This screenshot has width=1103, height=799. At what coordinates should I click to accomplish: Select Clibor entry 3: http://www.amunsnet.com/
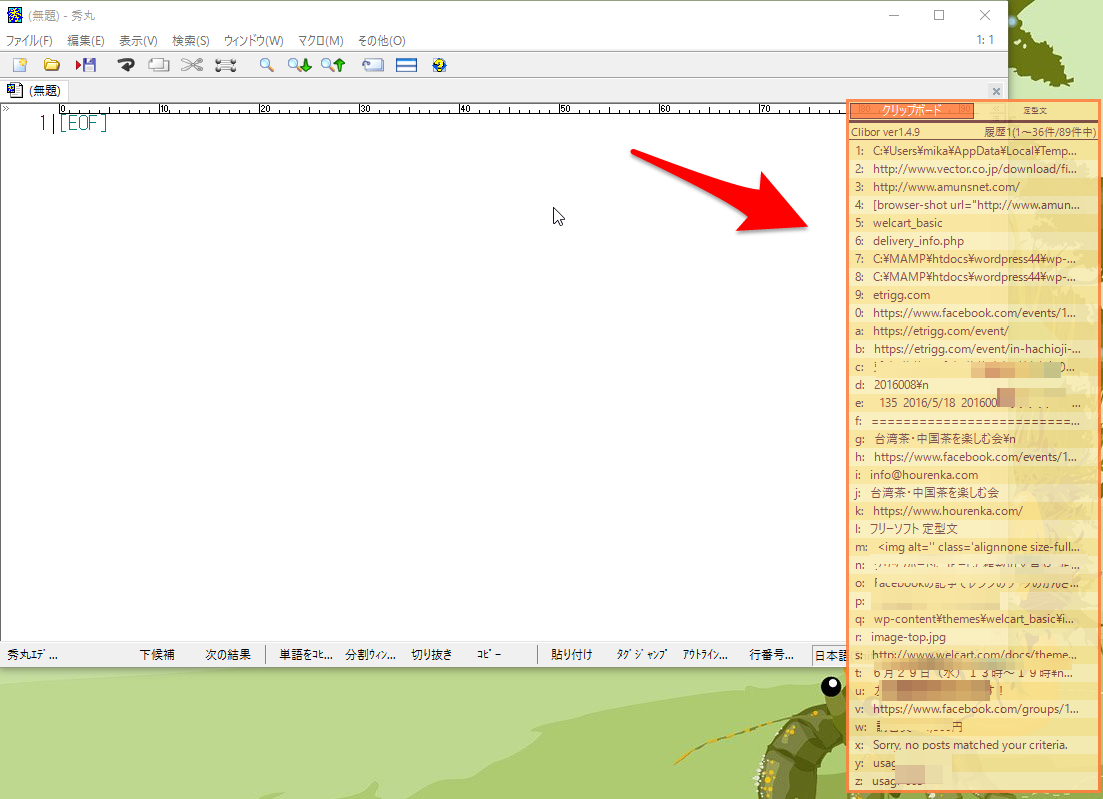973,187
